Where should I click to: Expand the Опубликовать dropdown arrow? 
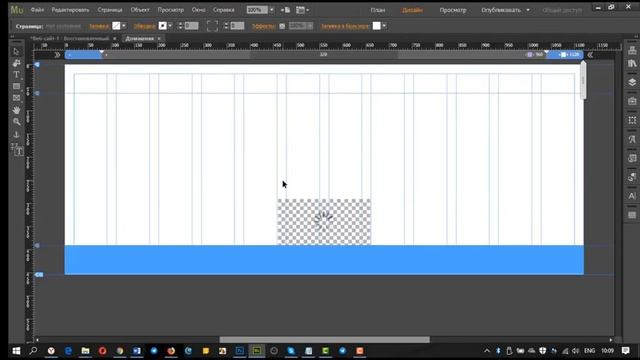528,10
